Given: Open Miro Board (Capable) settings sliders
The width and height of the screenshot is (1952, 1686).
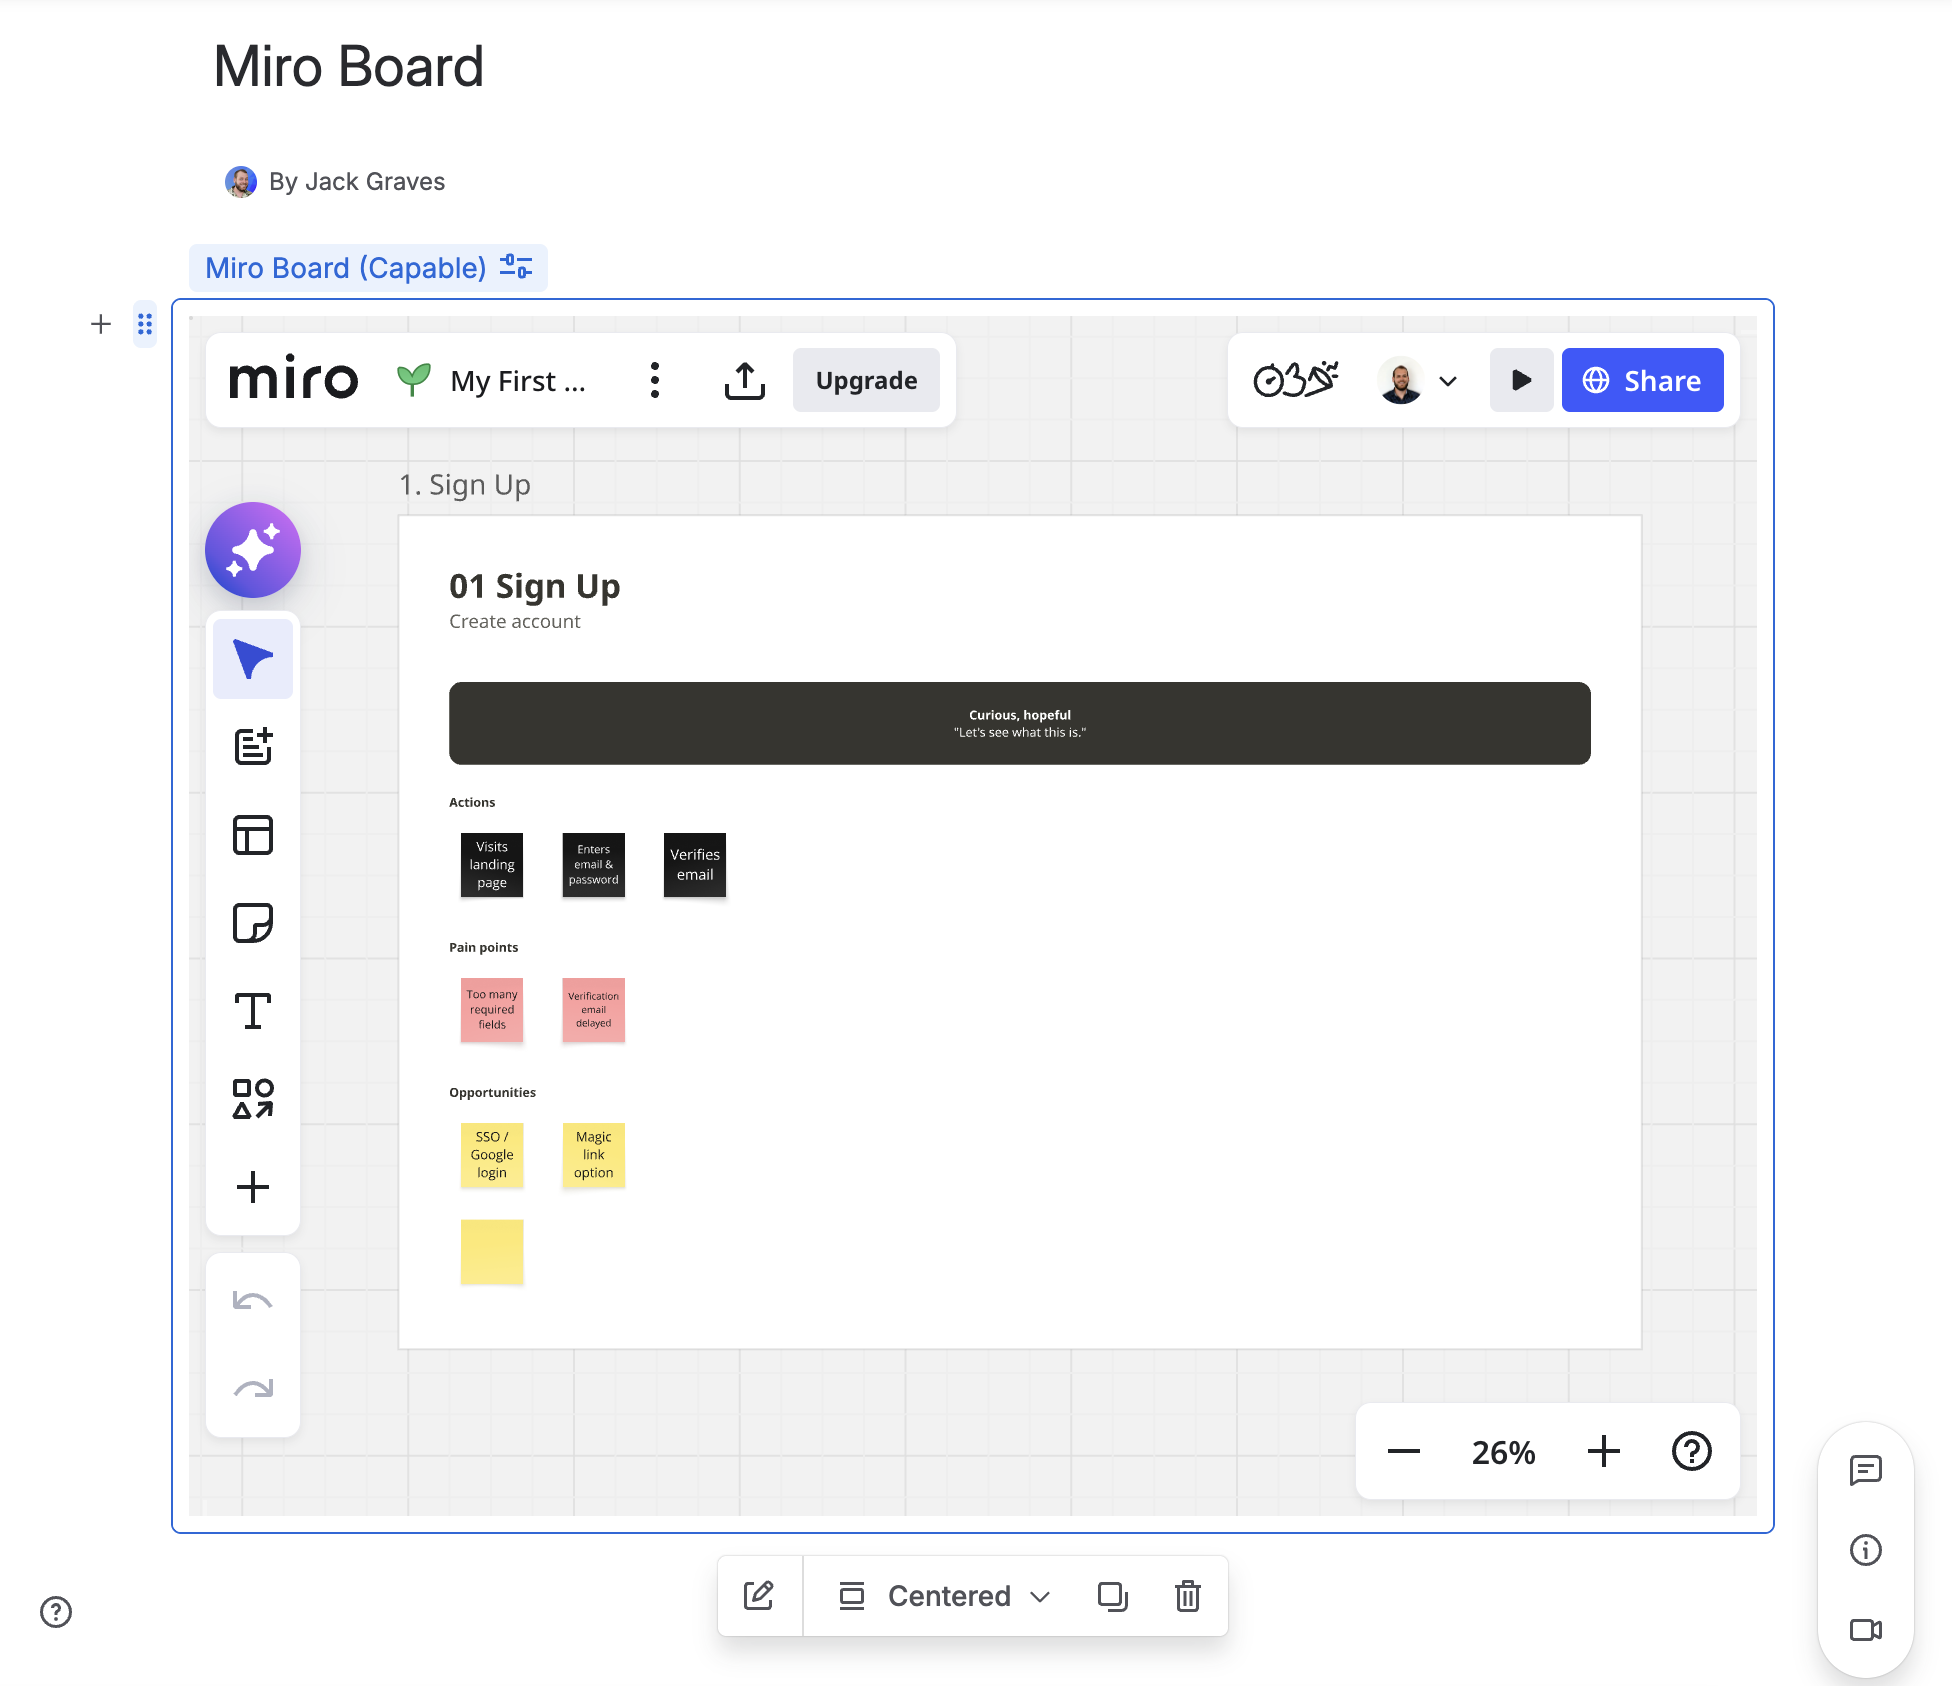Looking at the screenshot, I should coord(516,267).
